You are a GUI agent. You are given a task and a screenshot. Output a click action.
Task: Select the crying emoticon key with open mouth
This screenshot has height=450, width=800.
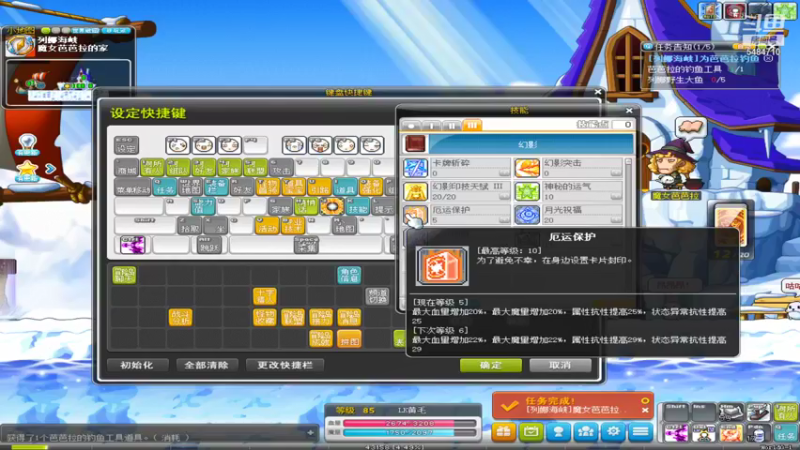[320, 145]
